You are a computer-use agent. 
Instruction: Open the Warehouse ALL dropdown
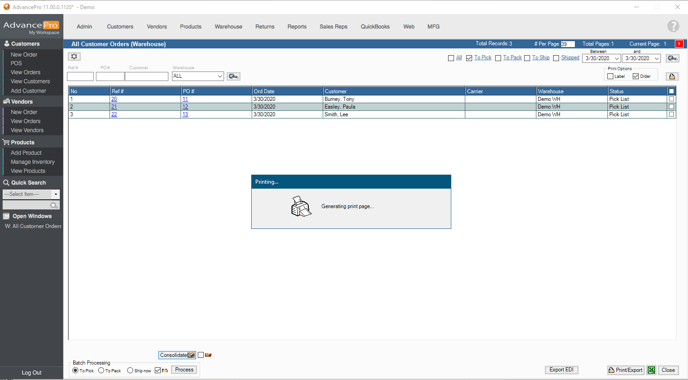[198, 76]
